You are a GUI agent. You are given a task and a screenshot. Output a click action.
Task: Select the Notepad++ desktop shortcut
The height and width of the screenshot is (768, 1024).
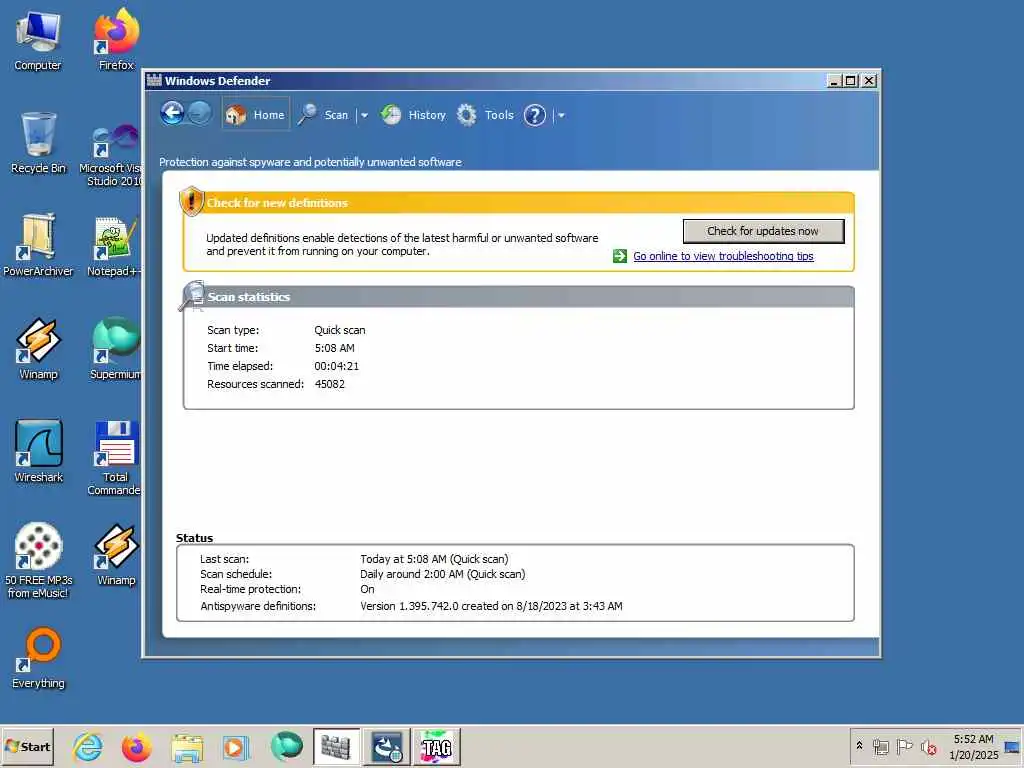[114, 247]
